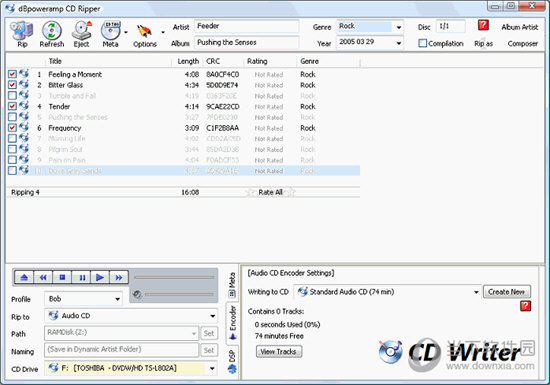
Task: Open the CD Drive TOSHIBA dropdown
Action: pos(213,368)
